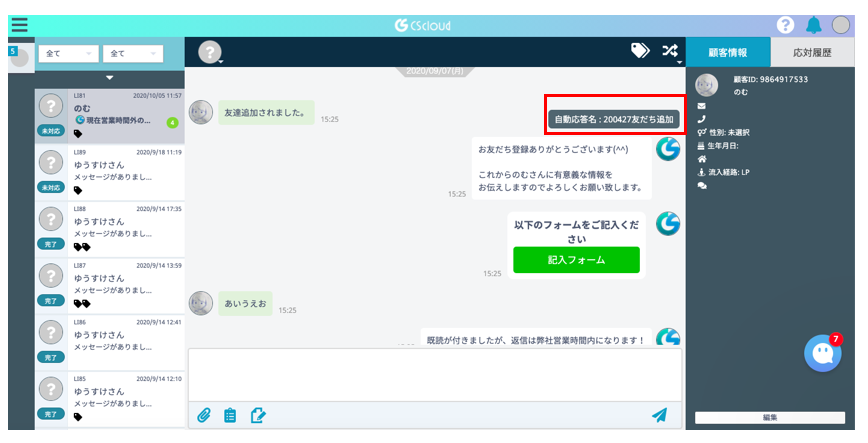The width and height of the screenshot is (868, 443).
Task: Open the second 全て filter dropdown
Action: (132, 53)
